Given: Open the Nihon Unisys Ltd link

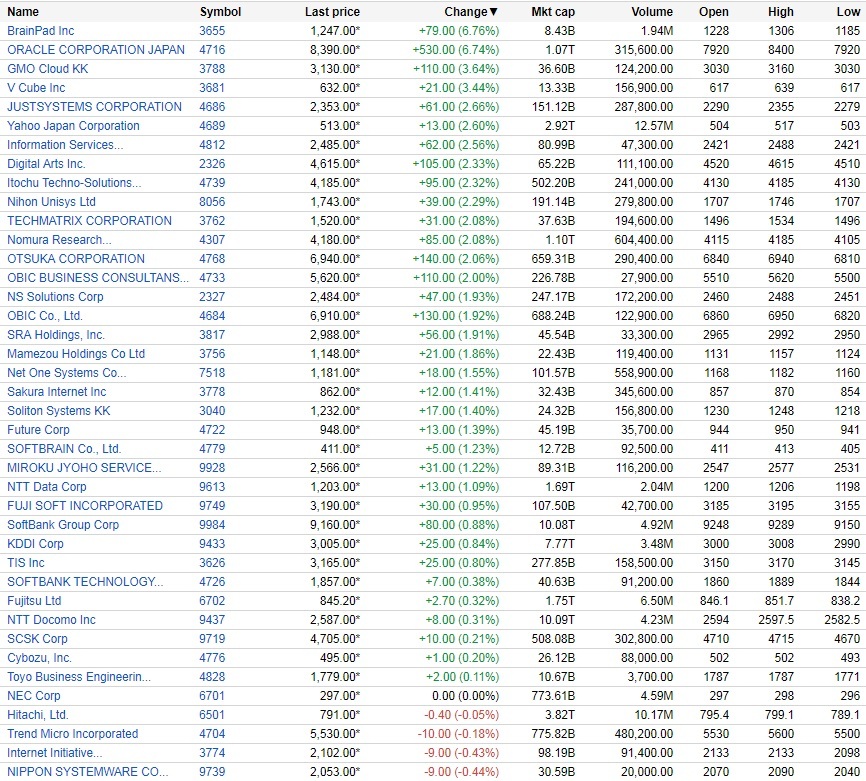Looking at the screenshot, I should 51,202.
